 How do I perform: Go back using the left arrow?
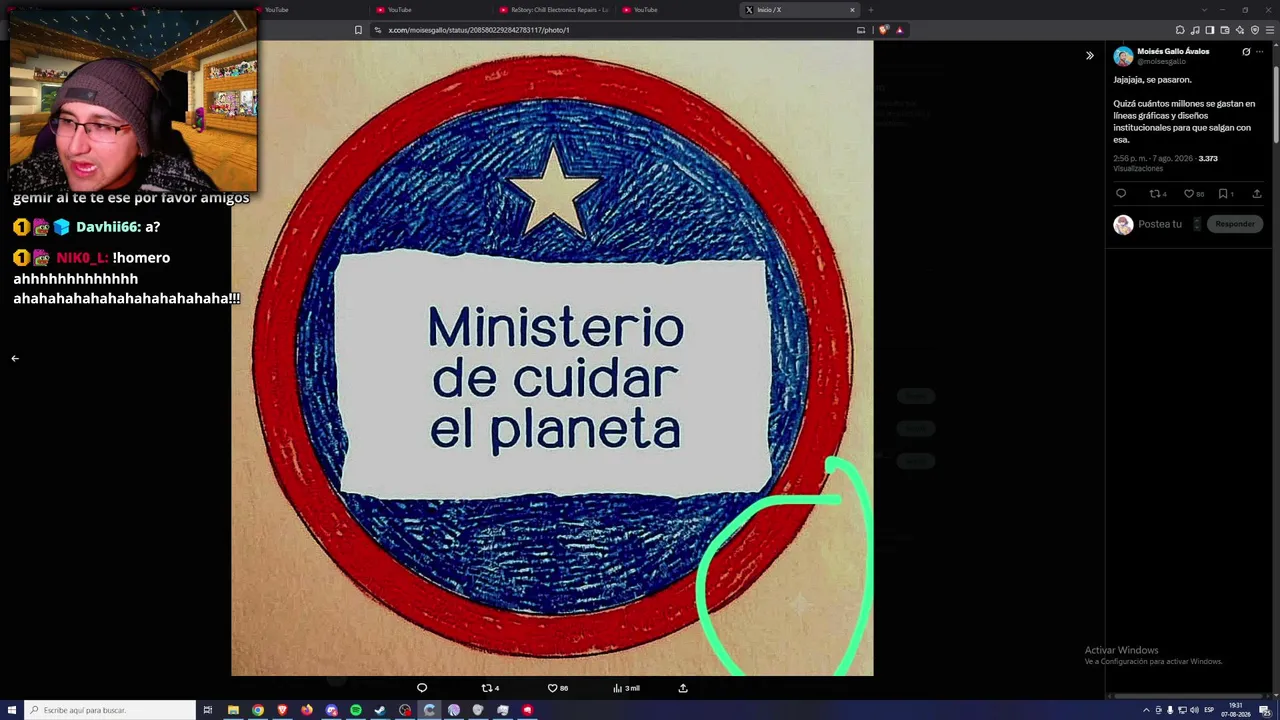click(x=15, y=358)
